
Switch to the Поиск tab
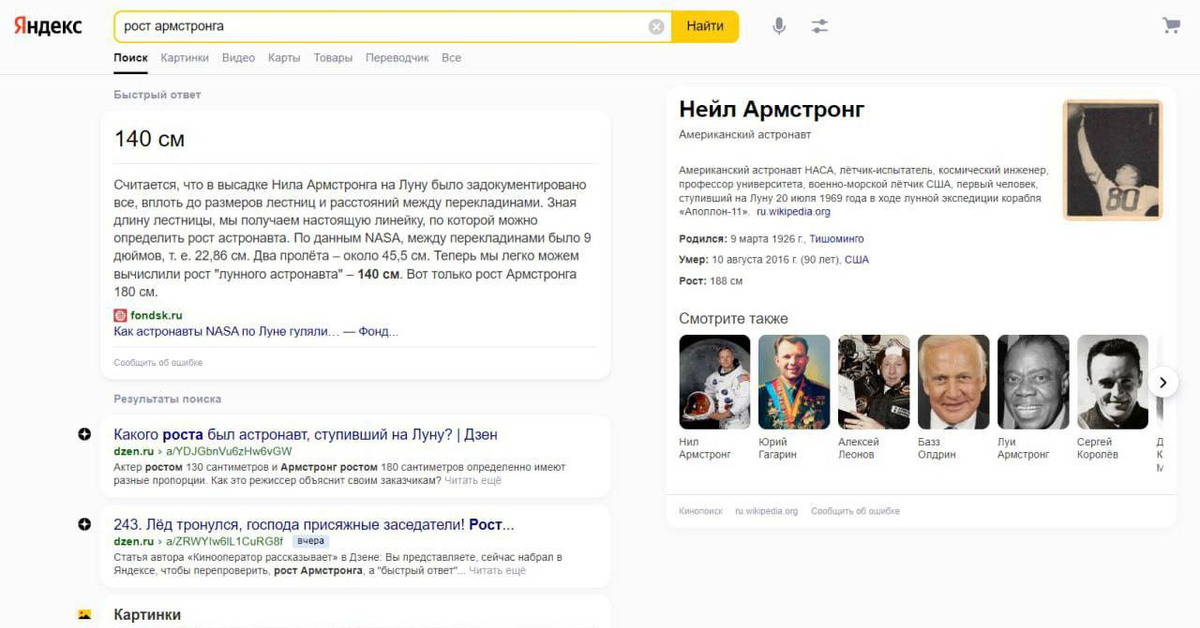[131, 58]
